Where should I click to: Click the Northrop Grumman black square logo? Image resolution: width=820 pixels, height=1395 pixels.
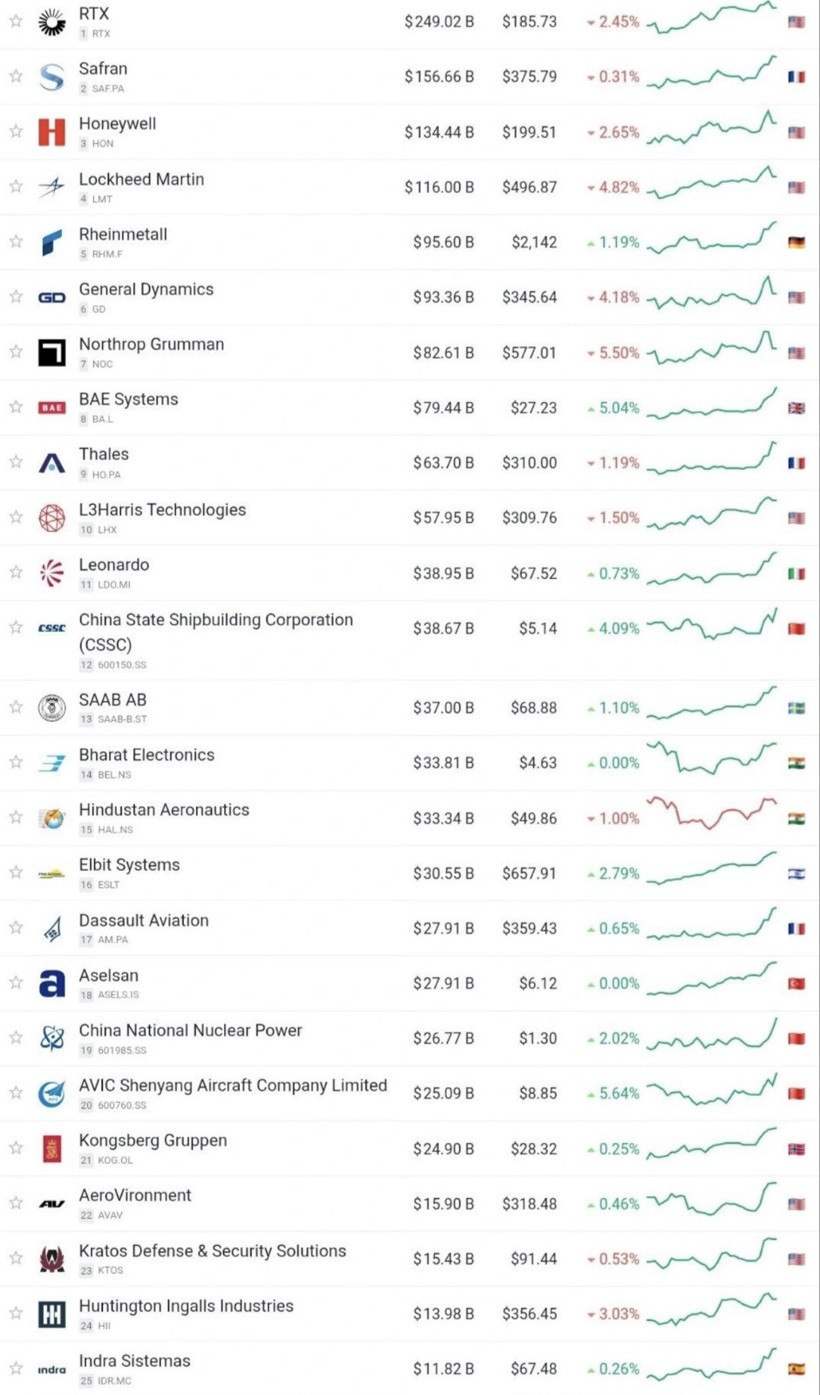pyautogui.click(x=51, y=352)
